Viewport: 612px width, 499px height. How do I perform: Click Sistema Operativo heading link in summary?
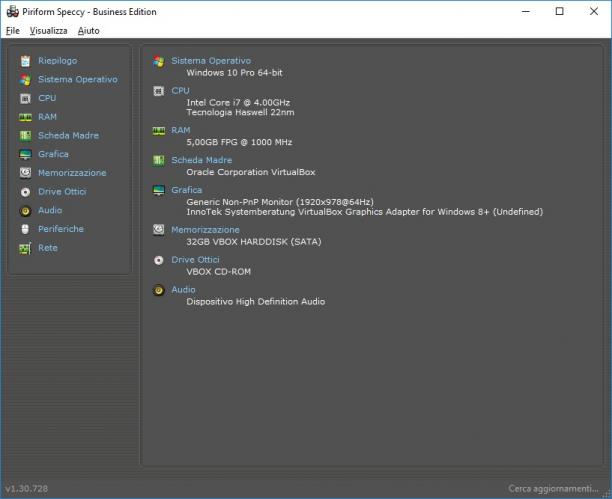pyautogui.click(x=211, y=61)
